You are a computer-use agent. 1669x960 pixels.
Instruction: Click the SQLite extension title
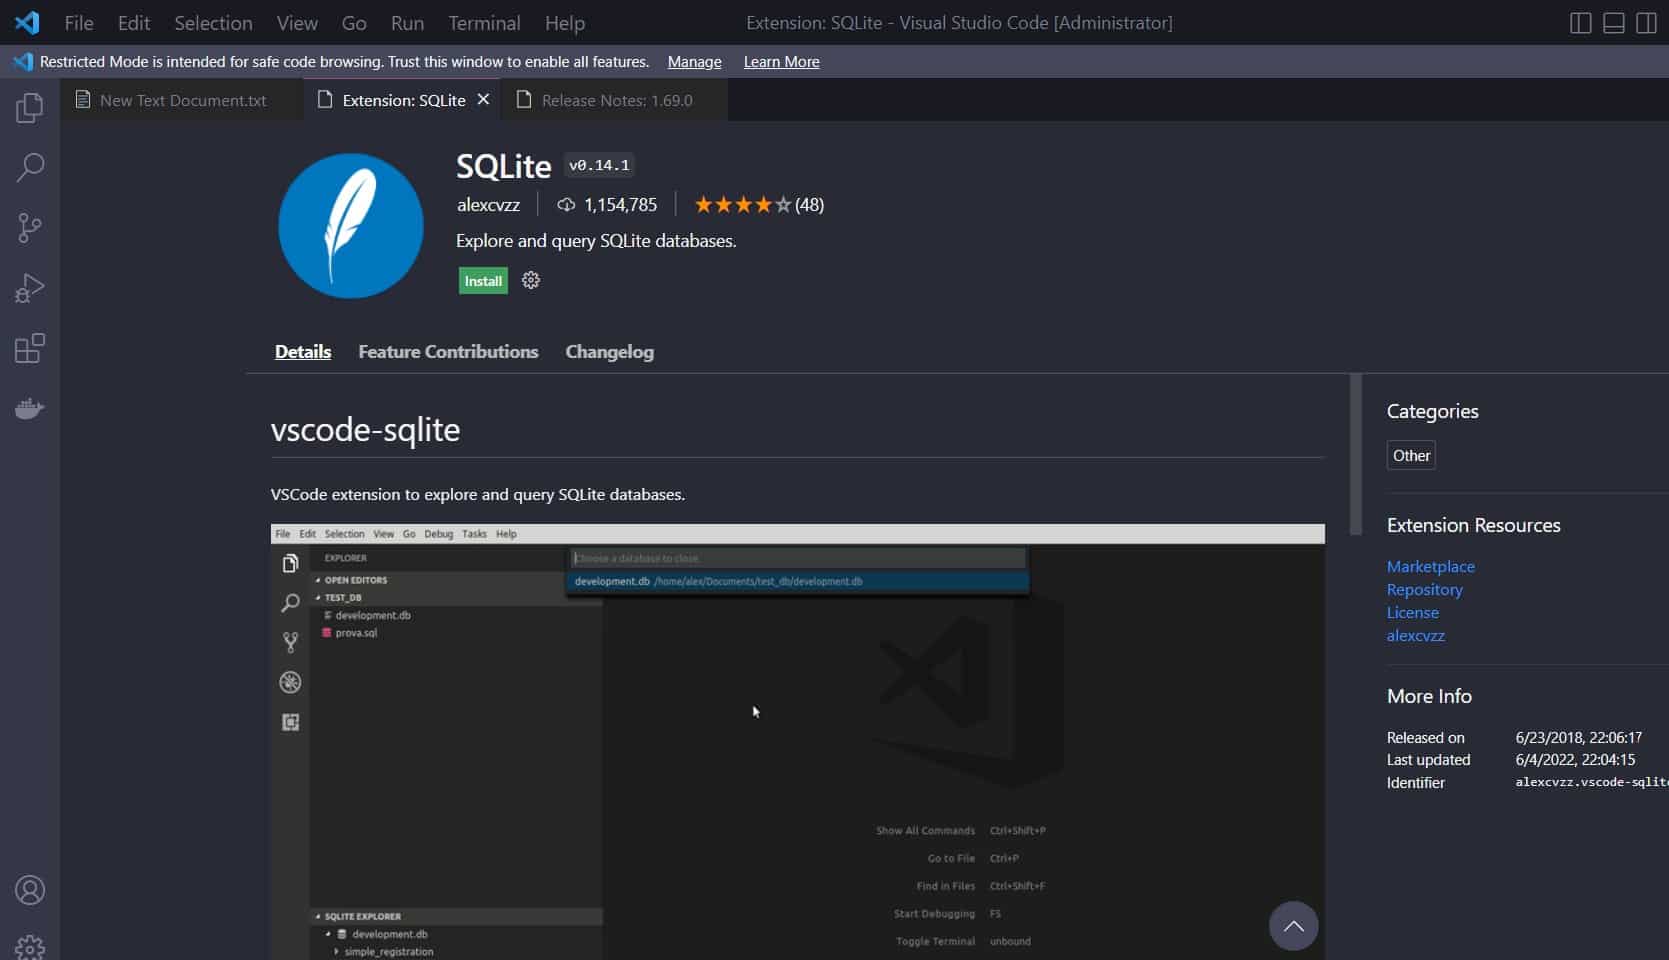click(503, 166)
